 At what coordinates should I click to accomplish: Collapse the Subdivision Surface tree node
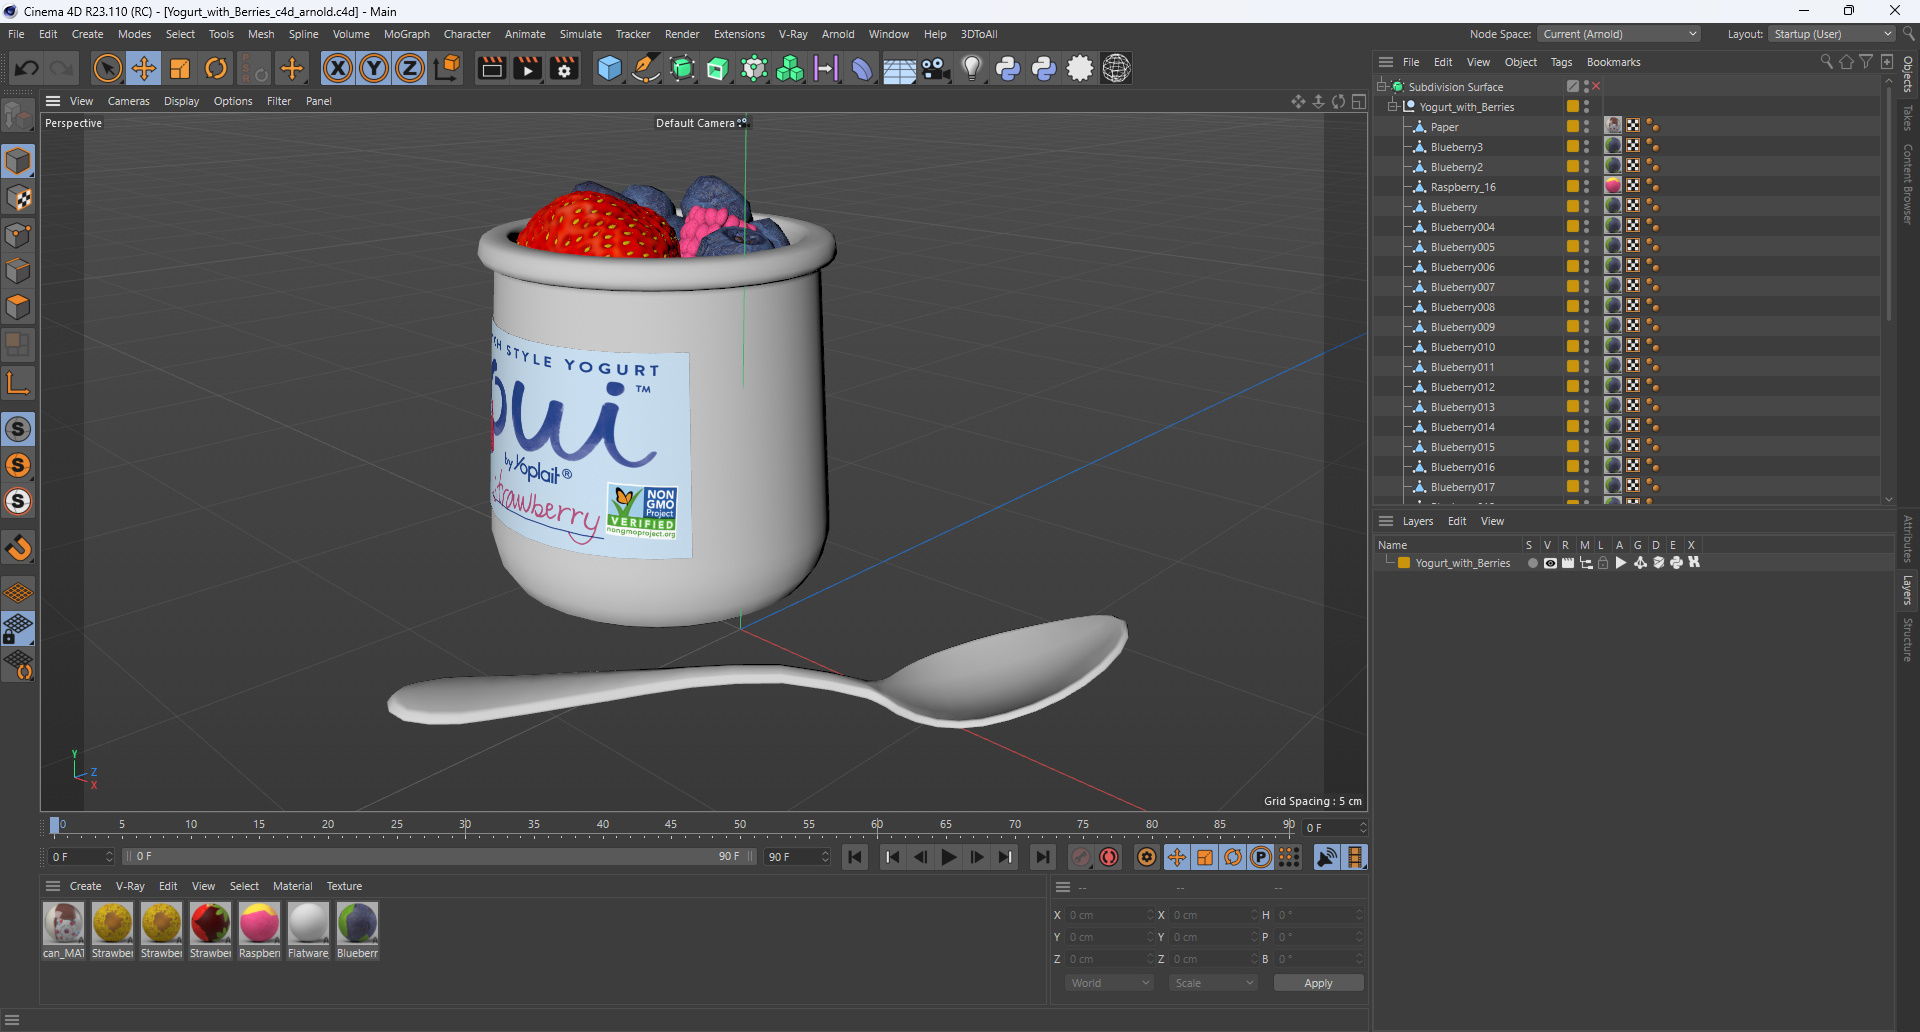1382,87
